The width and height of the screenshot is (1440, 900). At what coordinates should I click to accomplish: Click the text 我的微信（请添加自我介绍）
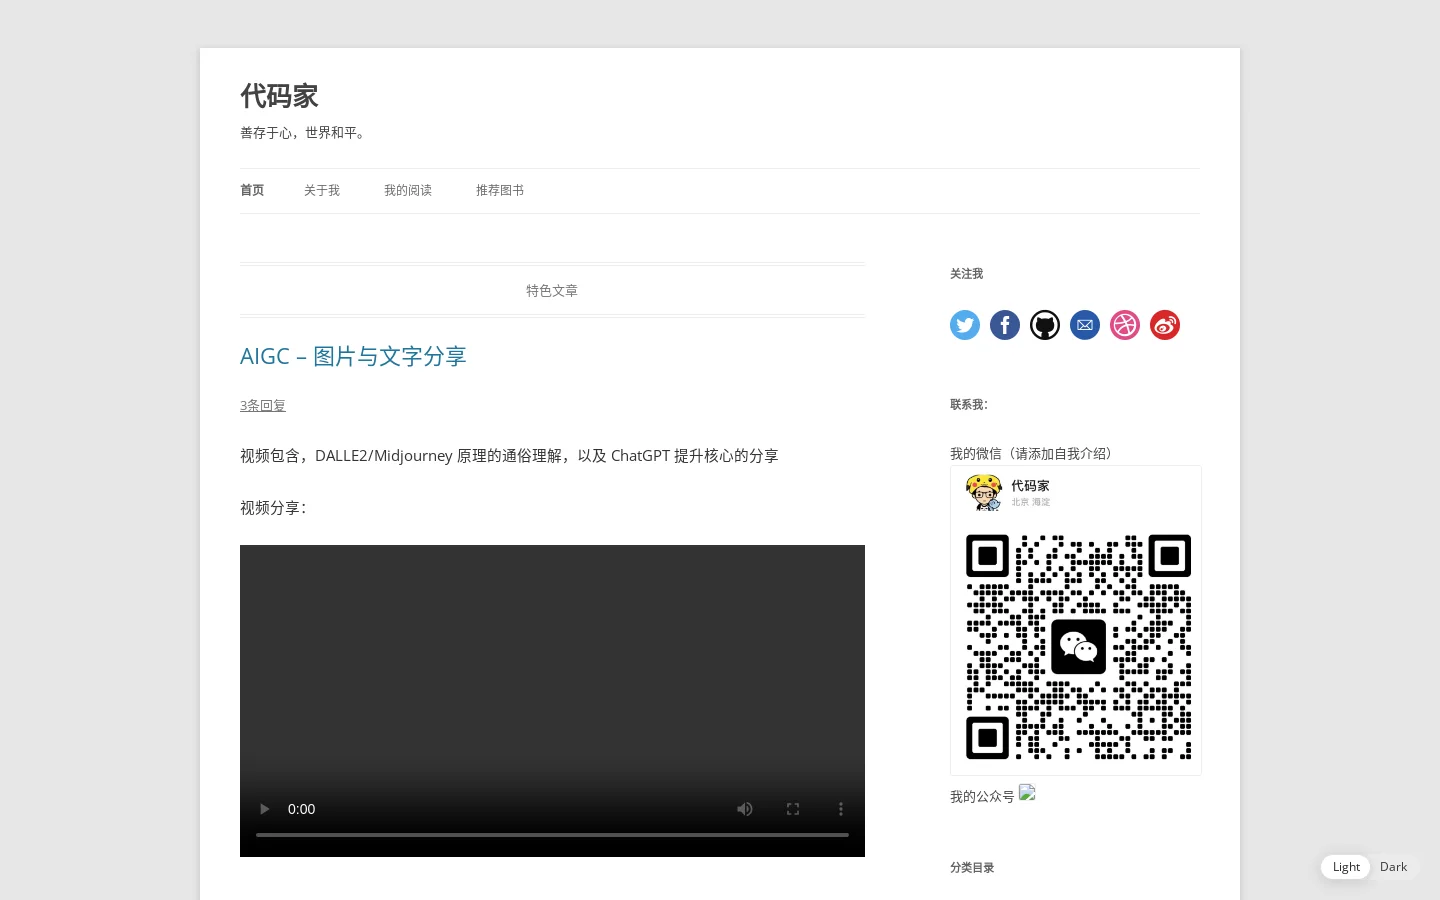1034,454
